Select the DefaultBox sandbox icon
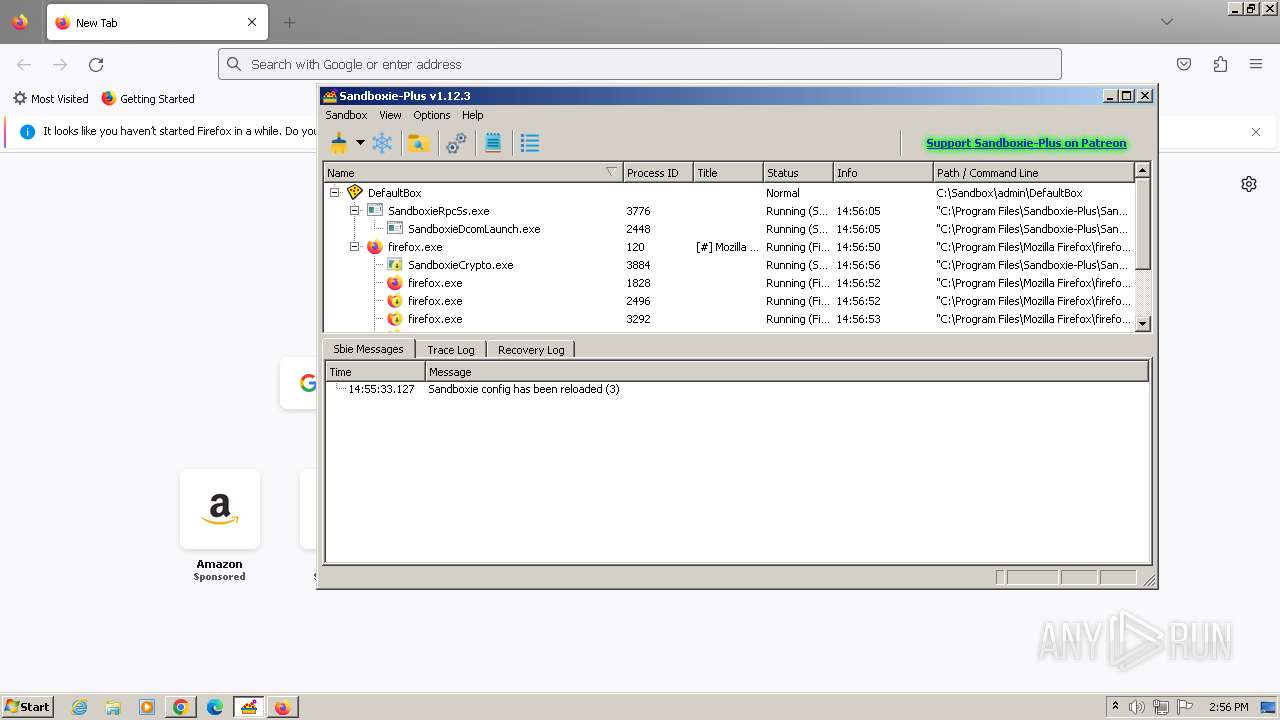1280x720 pixels. 354,193
